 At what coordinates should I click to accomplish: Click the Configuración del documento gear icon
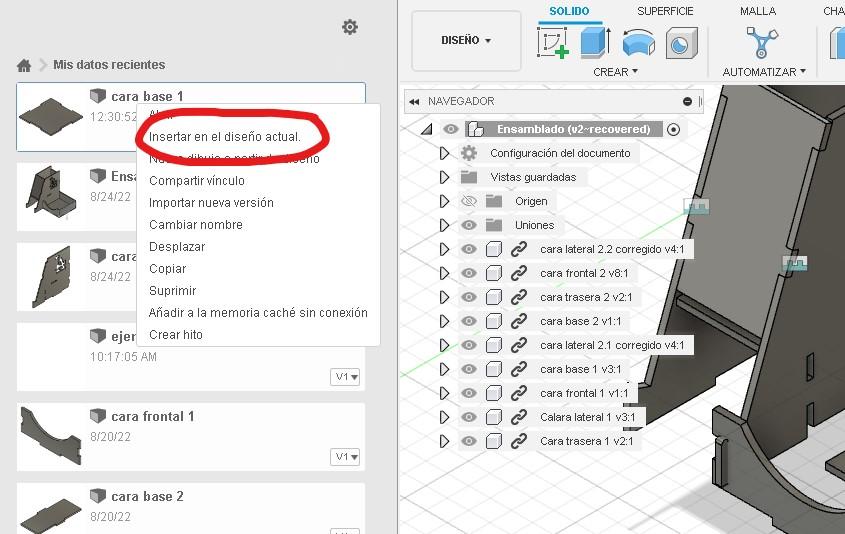click(x=469, y=153)
